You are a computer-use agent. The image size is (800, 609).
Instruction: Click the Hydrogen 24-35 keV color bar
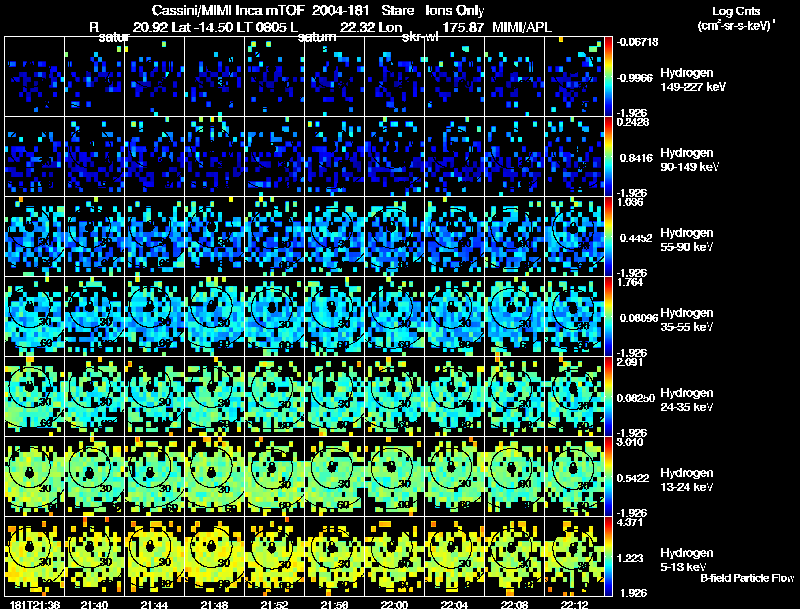608,396
